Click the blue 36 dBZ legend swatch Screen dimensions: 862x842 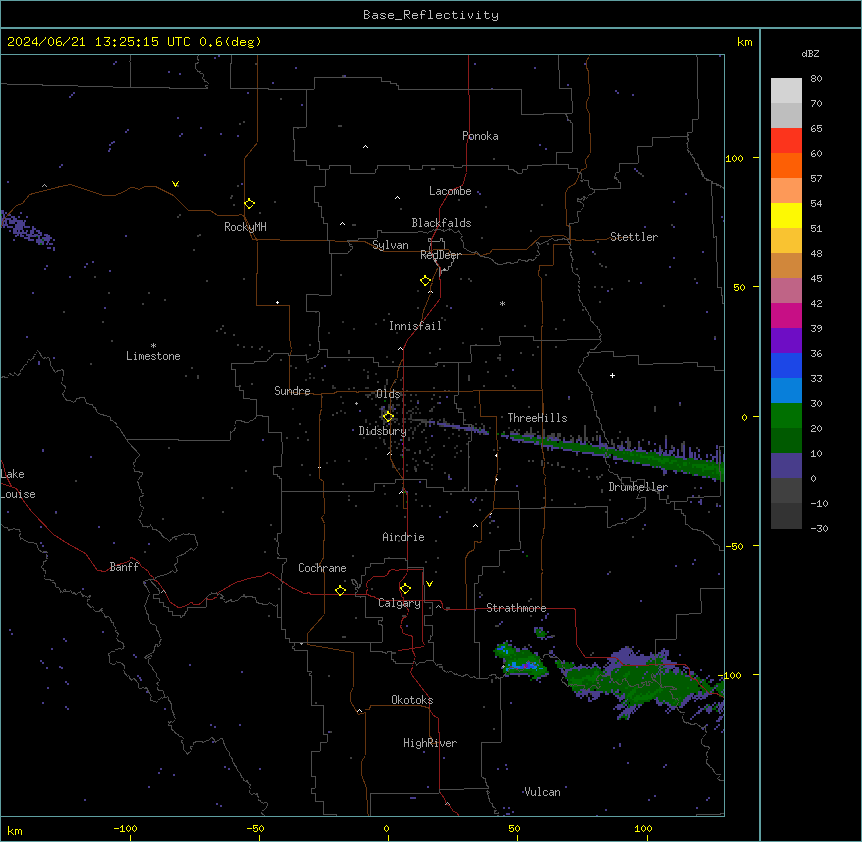point(786,365)
